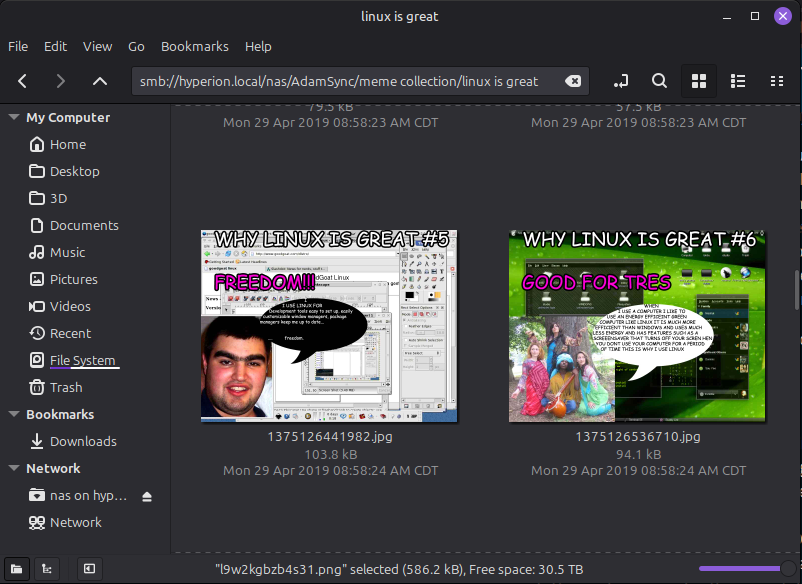This screenshot has width=802, height=584.
Task: Navigate up to the parent directory
Action: tap(99, 81)
